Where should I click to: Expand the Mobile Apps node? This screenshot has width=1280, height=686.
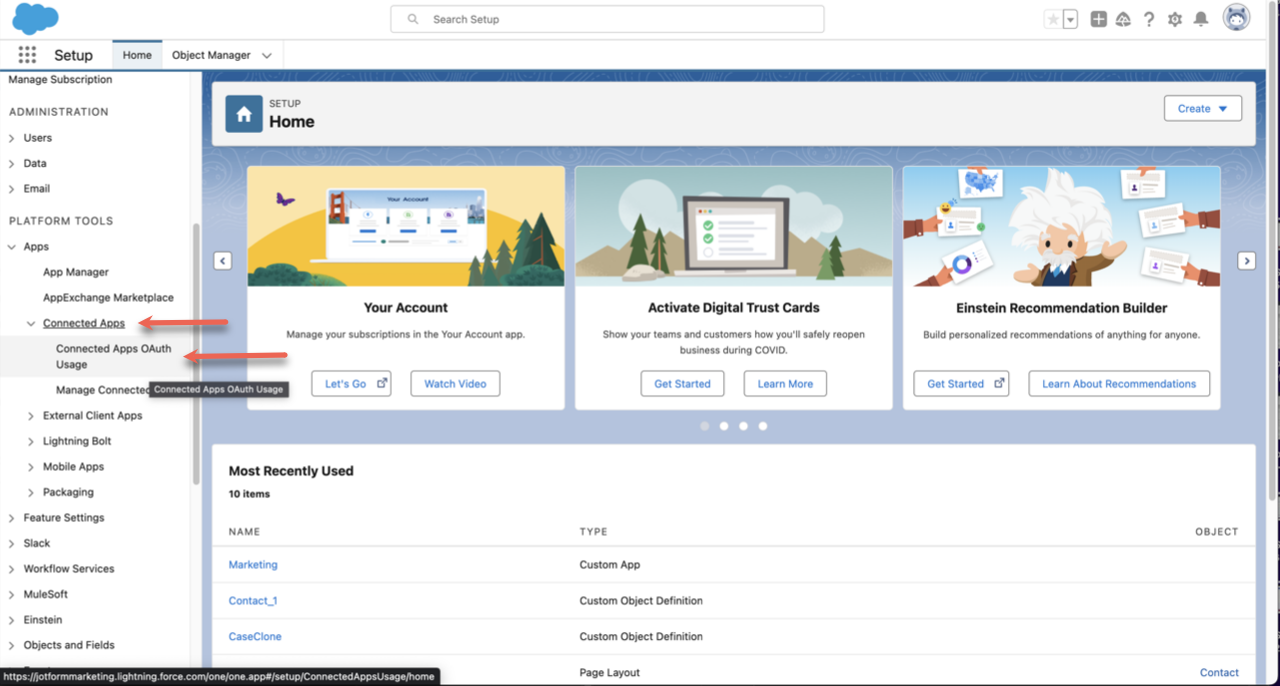31,467
